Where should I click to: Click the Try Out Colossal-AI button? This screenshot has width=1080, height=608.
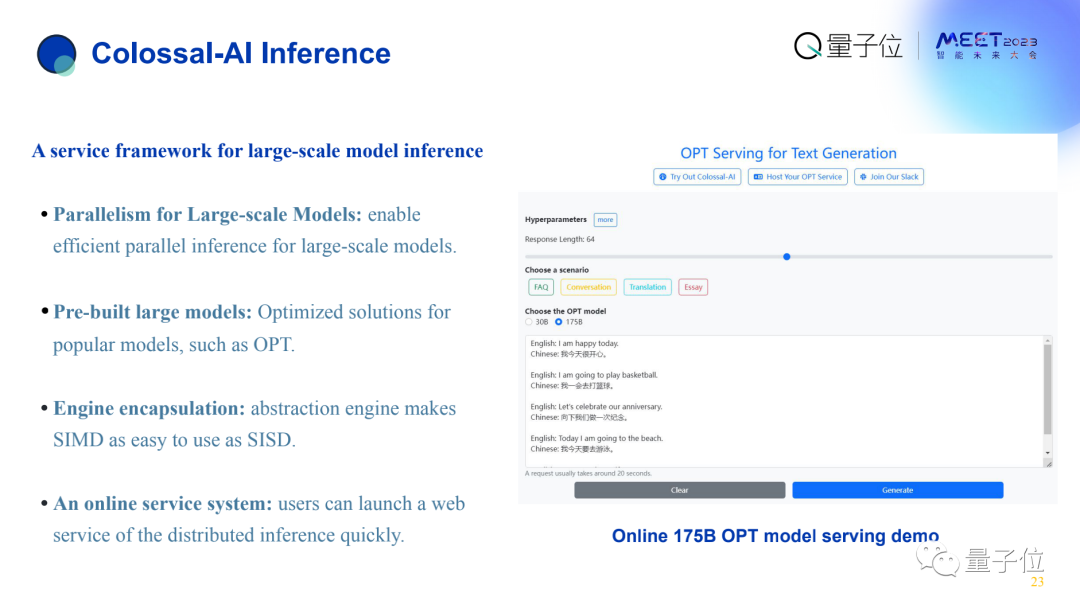[697, 177]
